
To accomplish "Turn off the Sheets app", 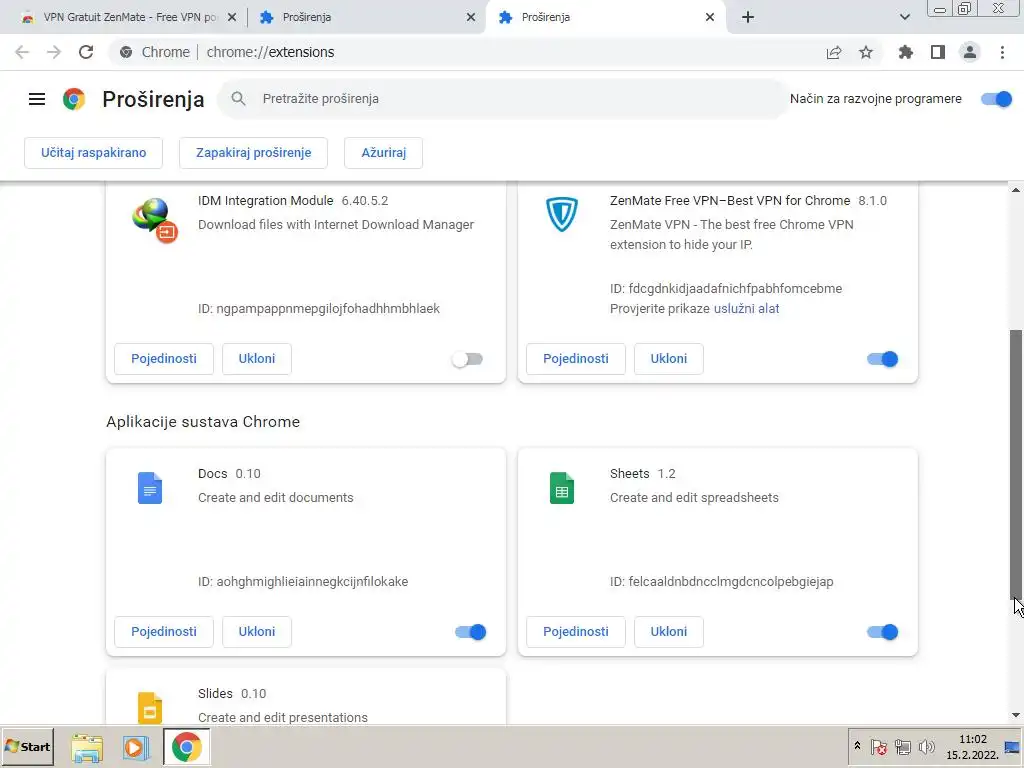I will pyautogui.click(x=882, y=632).
